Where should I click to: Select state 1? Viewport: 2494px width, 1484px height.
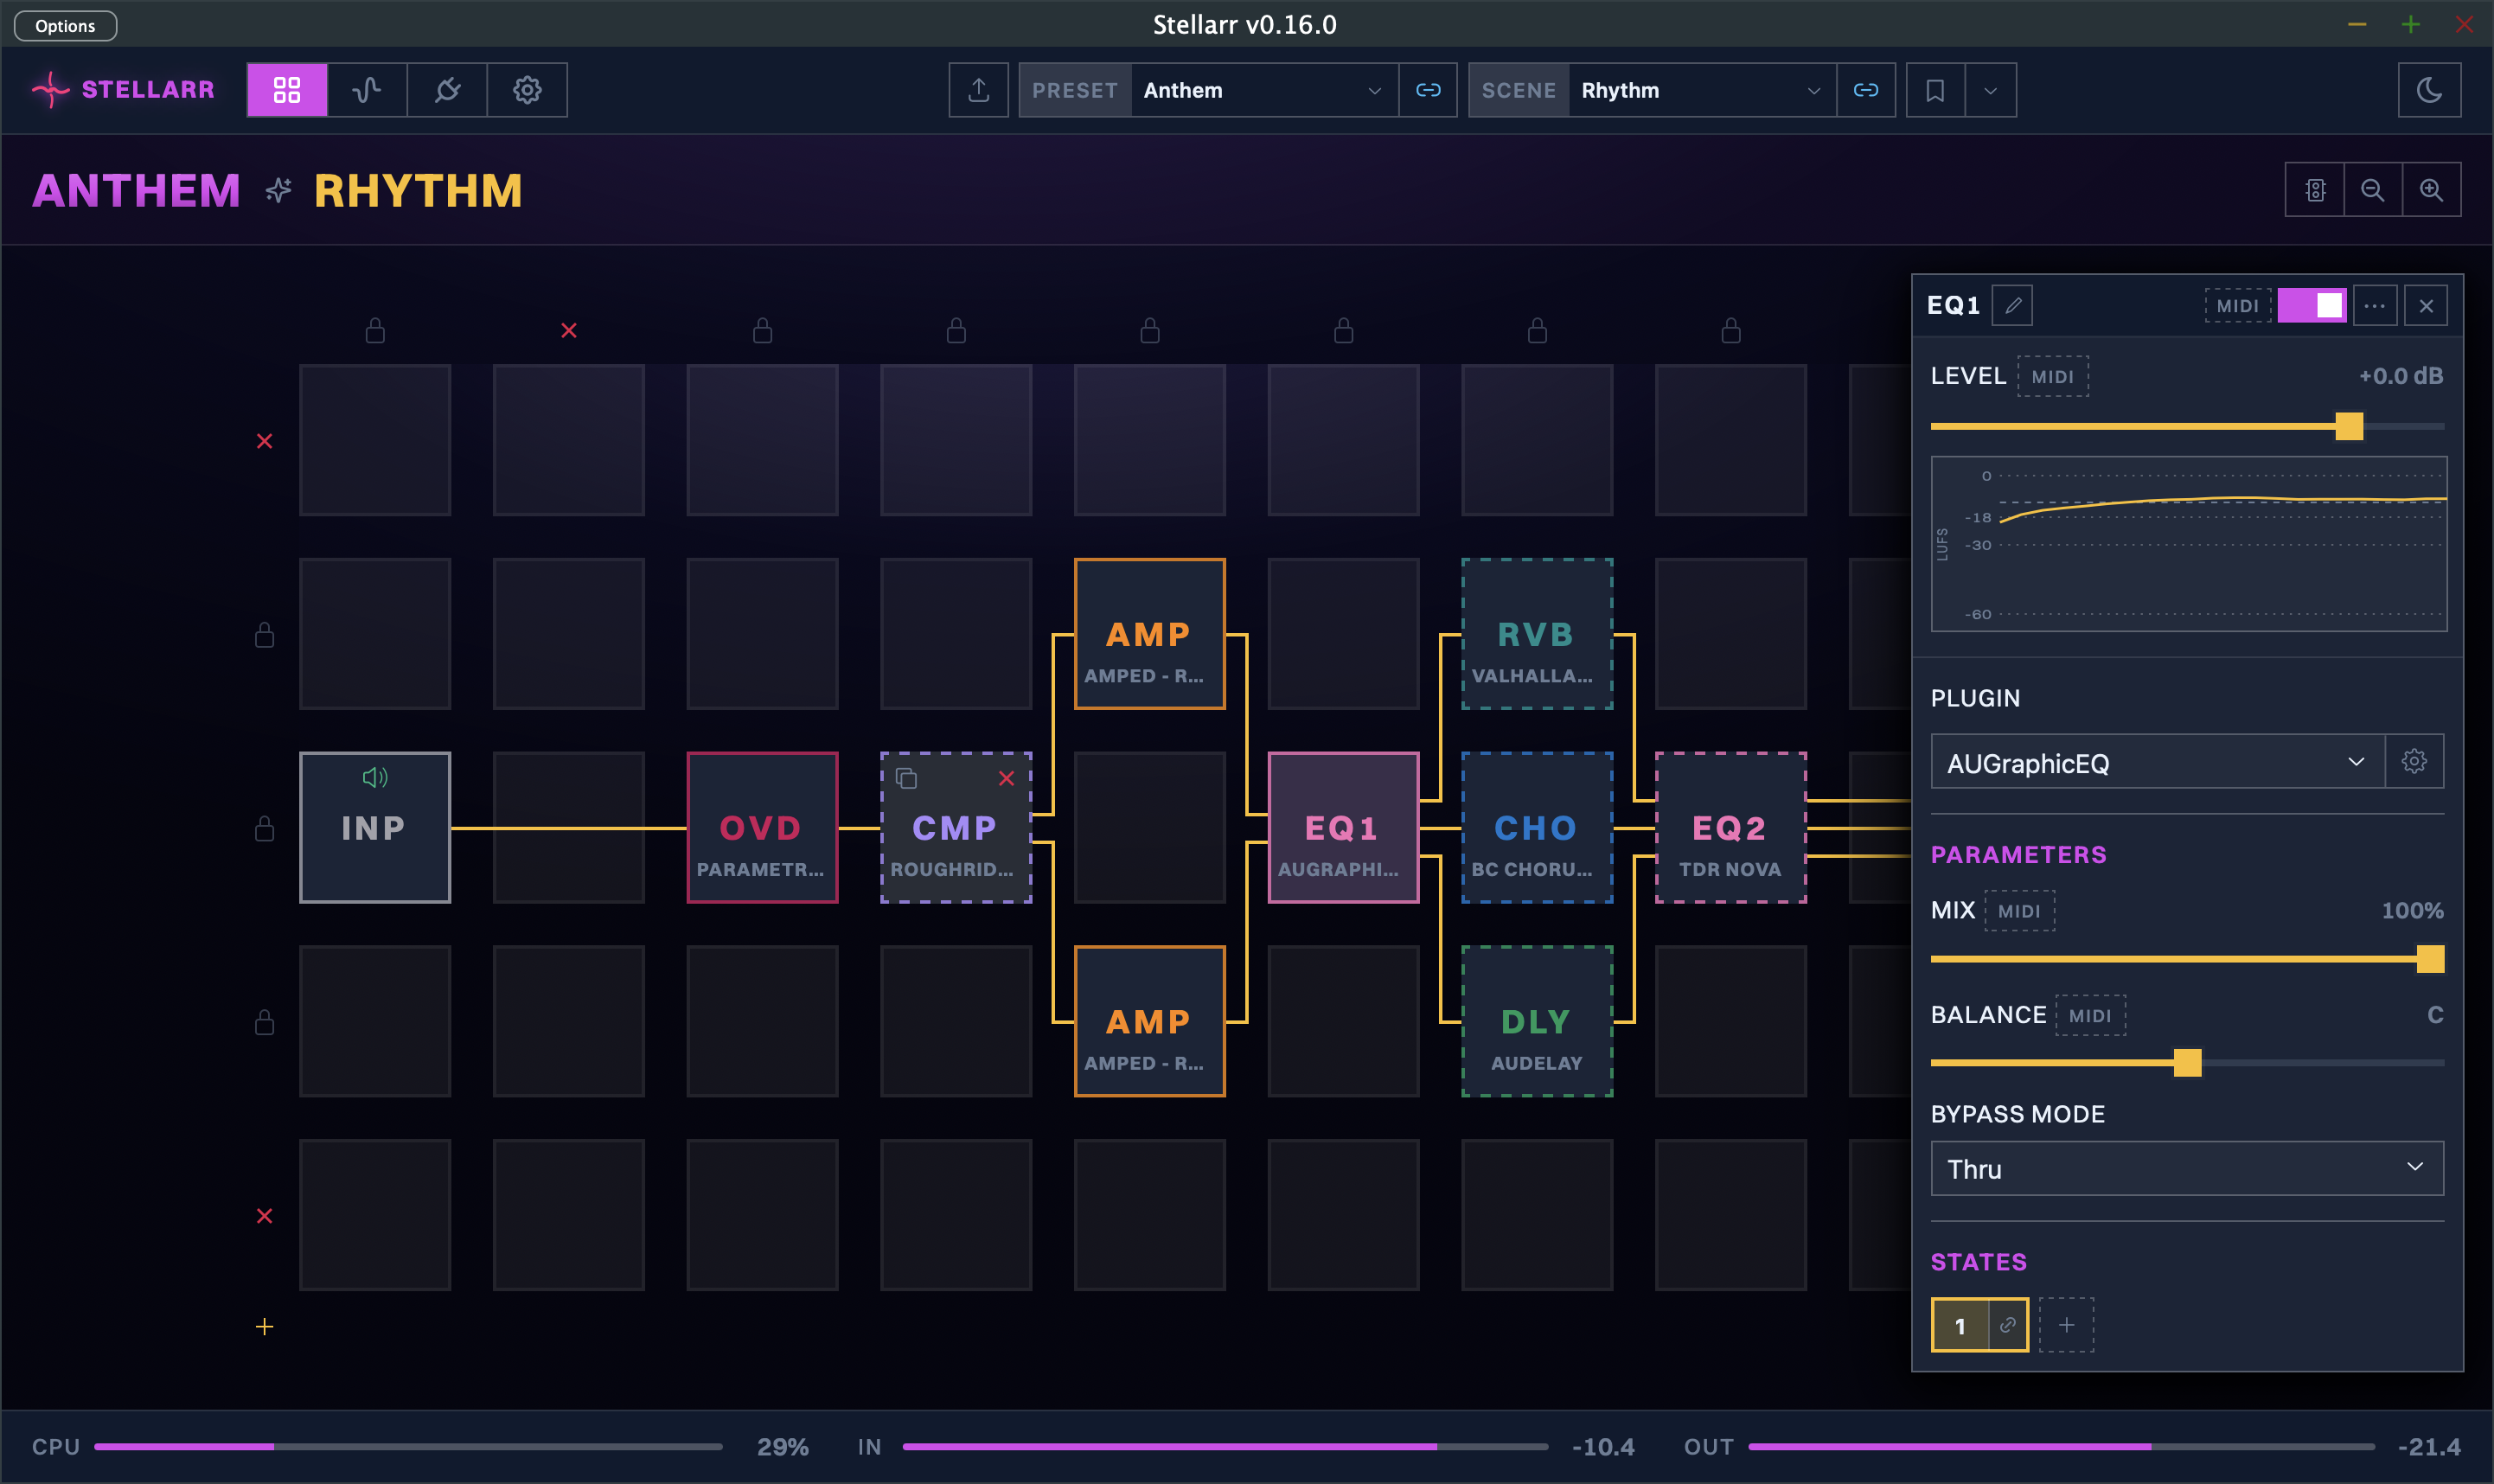(x=1961, y=1326)
